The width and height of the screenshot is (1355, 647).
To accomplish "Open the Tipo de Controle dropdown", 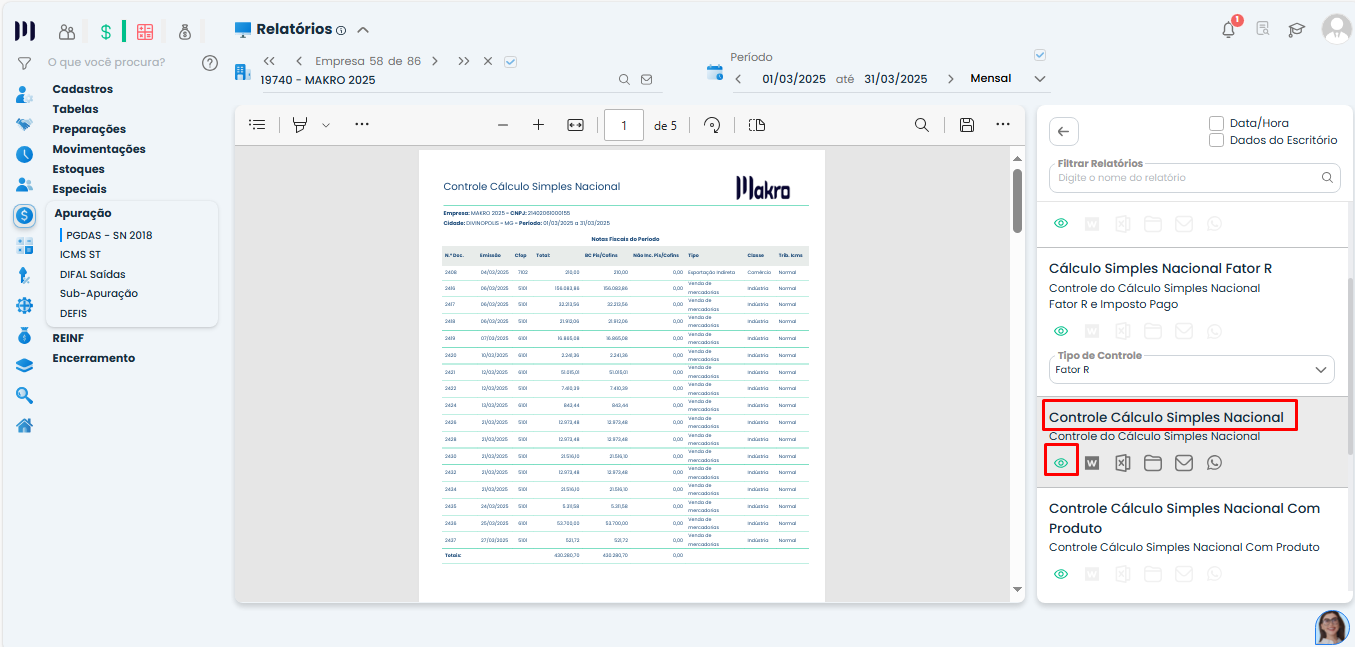I will (x=1194, y=370).
